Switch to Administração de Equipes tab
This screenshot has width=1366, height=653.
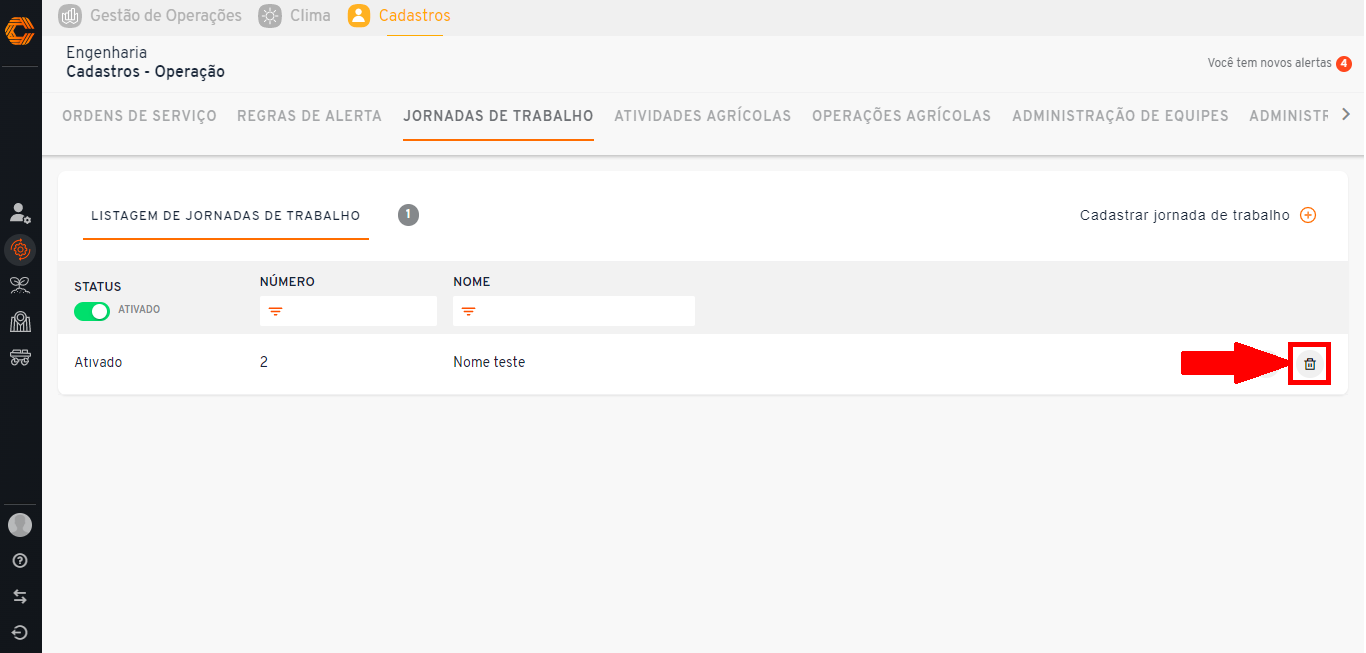[x=1120, y=116]
